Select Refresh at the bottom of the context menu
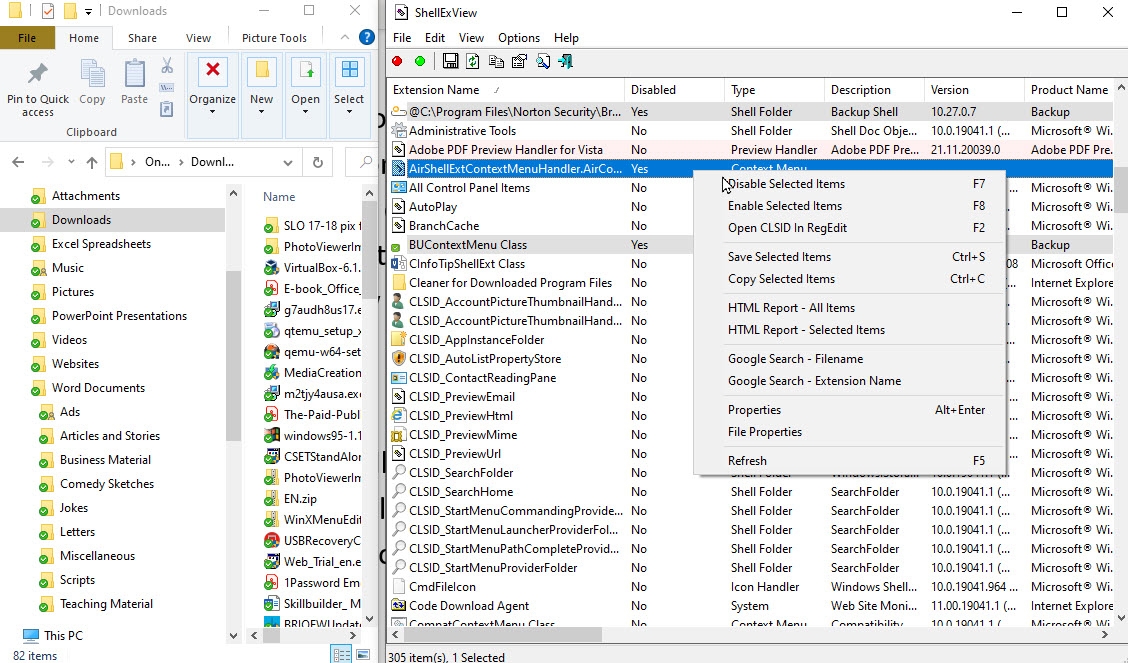Viewport: 1128px width, 663px height. tap(748, 460)
